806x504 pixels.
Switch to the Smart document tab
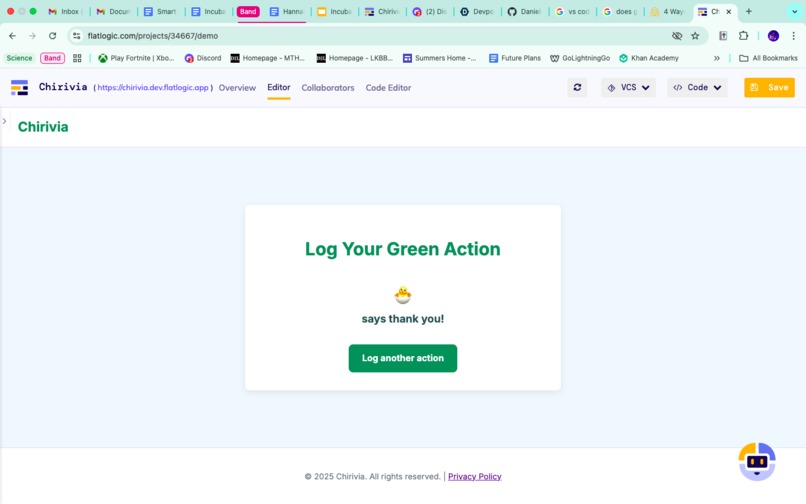click(160, 11)
